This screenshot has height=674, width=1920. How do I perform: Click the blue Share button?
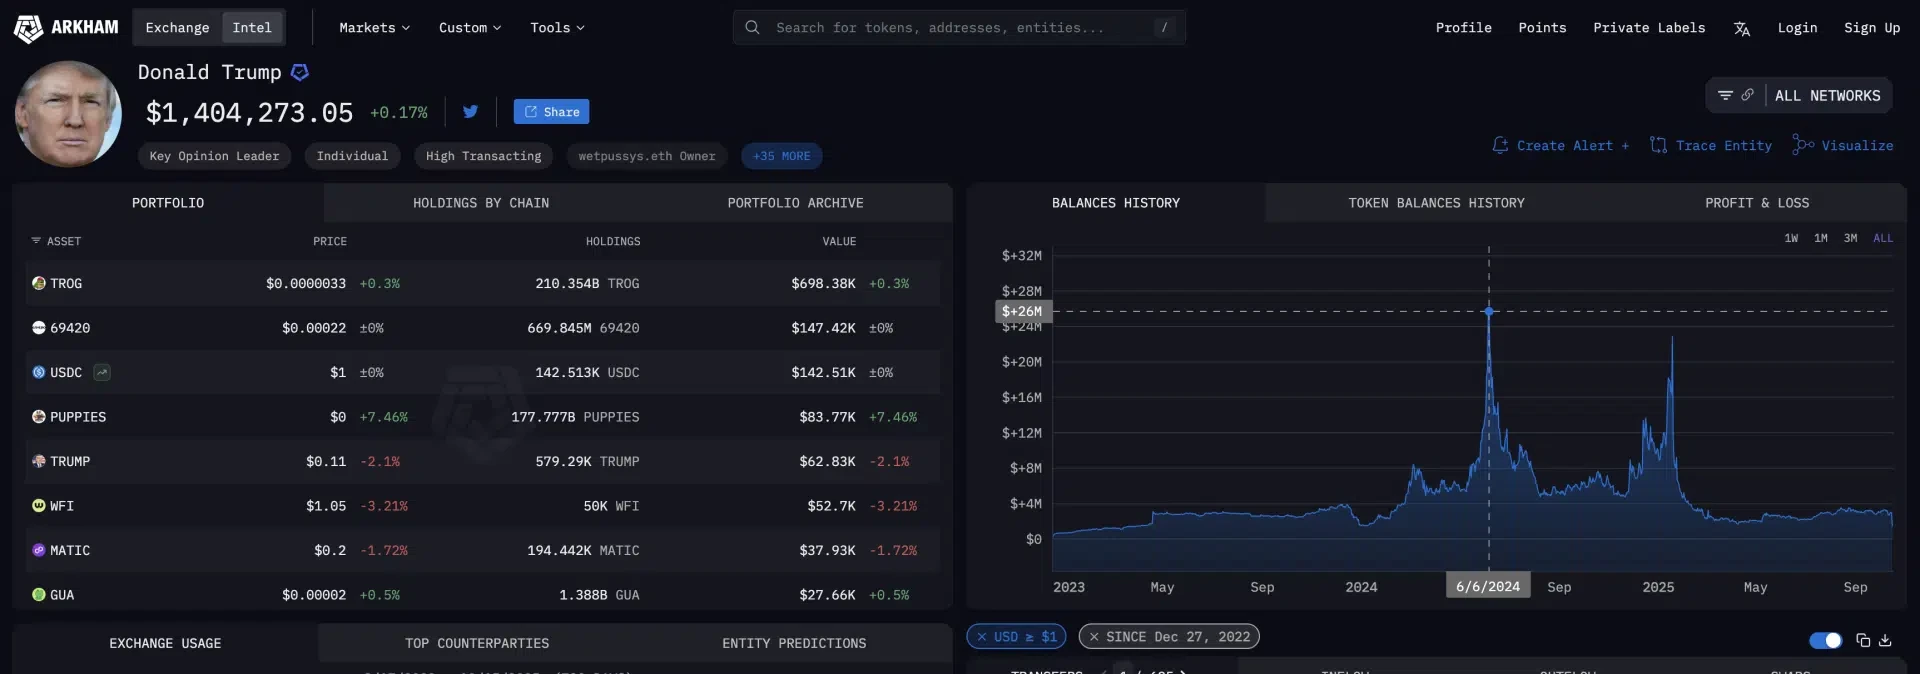pyautogui.click(x=551, y=112)
